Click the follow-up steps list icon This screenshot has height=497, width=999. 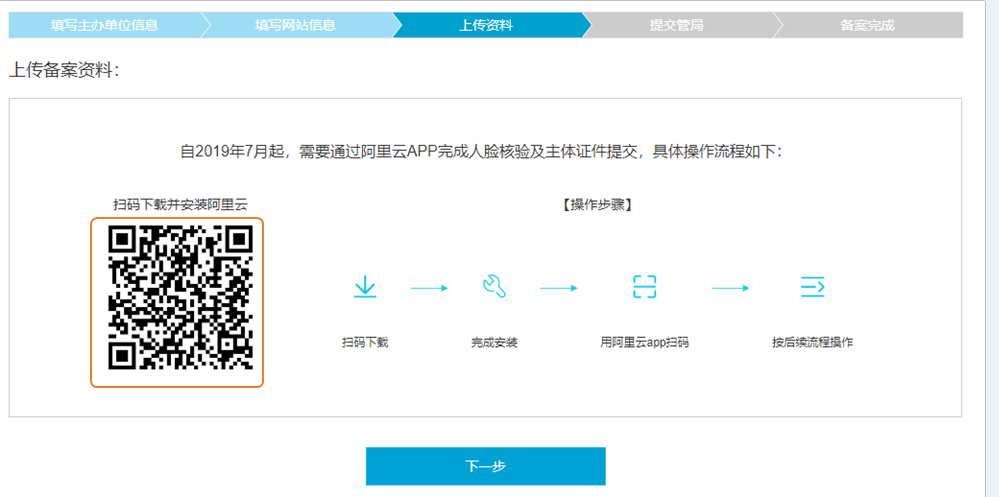813,287
